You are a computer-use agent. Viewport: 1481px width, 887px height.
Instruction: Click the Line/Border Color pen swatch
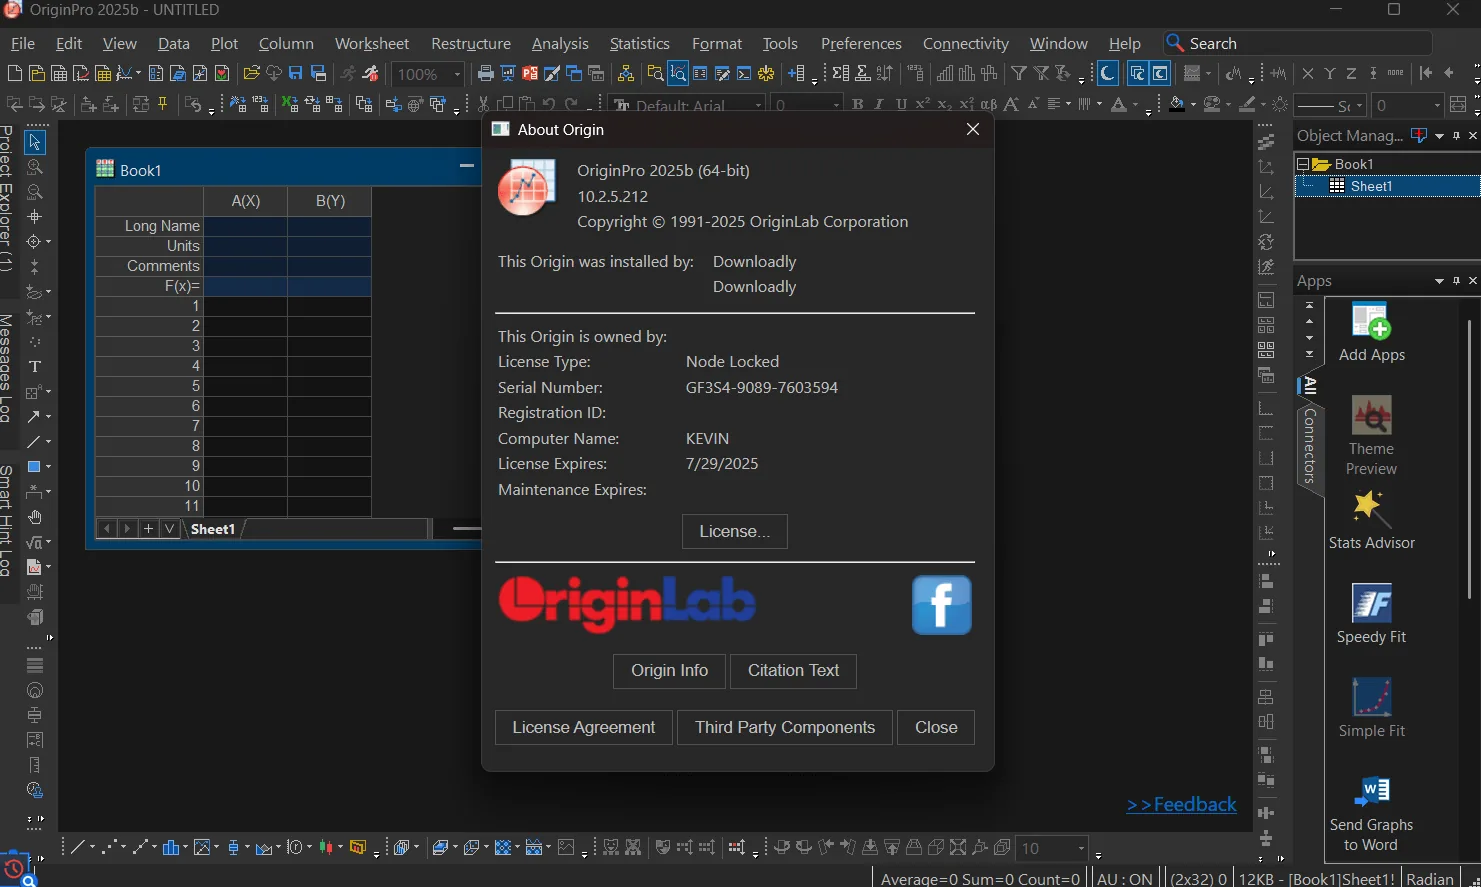click(x=1247, y=105)
